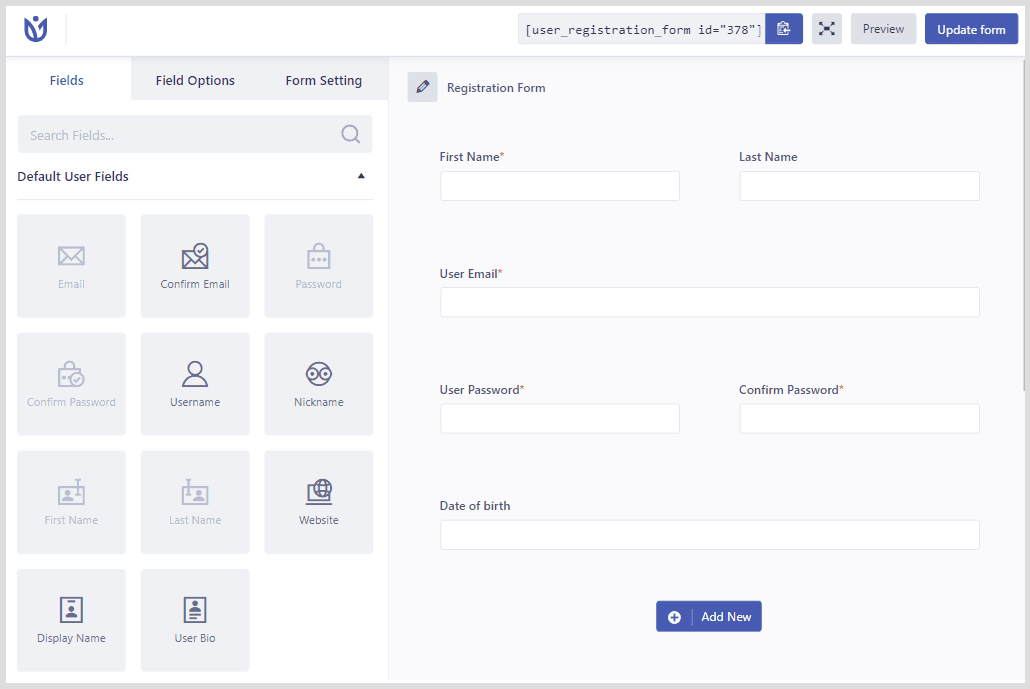Click the User Registration logo icon
This screenshot has width=1030, height=689.
click(x=35, y=29)
